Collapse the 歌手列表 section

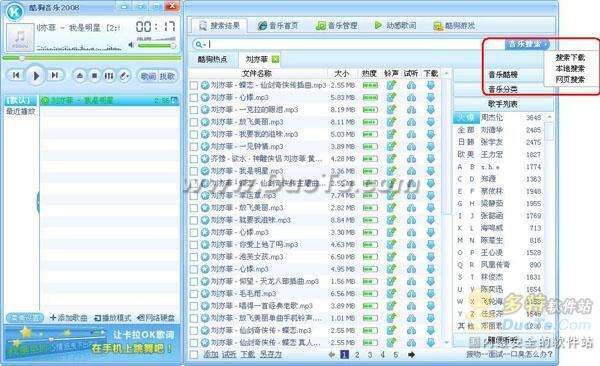pyautogui.click(x=503, y=104)
